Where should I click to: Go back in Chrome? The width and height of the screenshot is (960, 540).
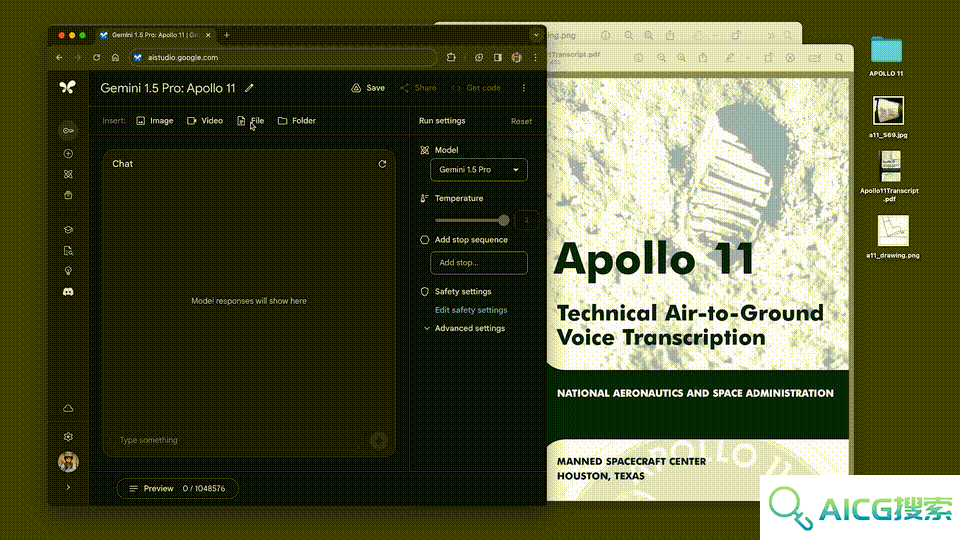pyautogui.click(x=59, y=58)
